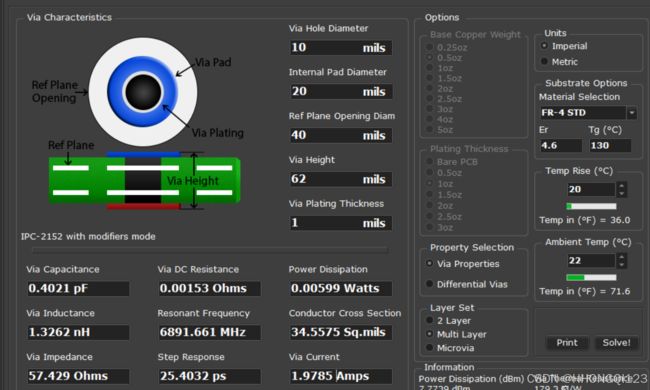Edit the Via Hole Diameter field
Screen dimensions: 650x390
tap(341, 48)
